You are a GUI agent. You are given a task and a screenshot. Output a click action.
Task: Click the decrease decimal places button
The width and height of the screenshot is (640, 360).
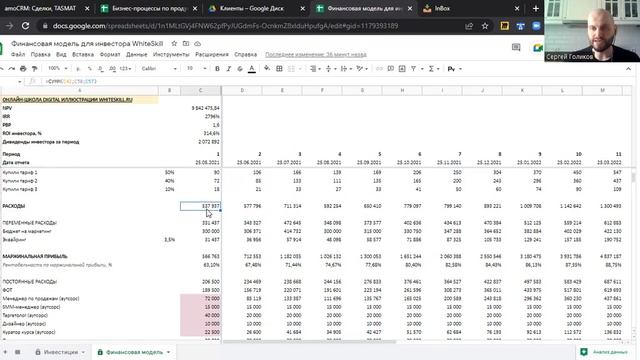(101, 69)
